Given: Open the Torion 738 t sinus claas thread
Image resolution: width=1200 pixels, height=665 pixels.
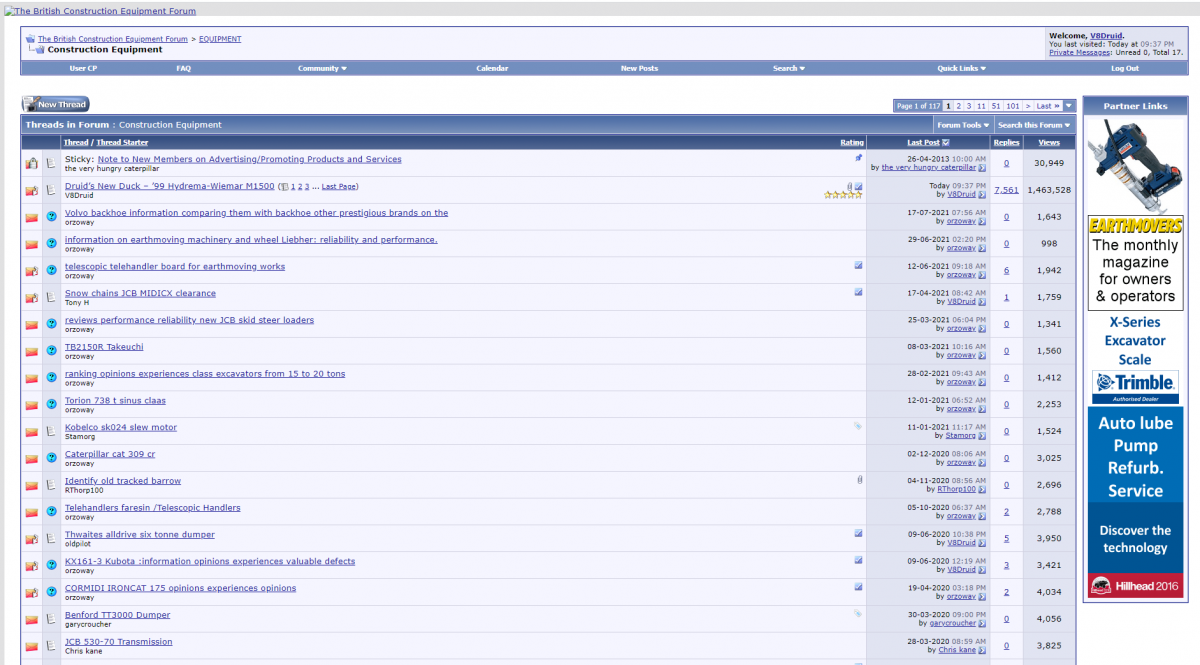Looking at the screenshot, I should pyautogui.click(x=116, y=400).
